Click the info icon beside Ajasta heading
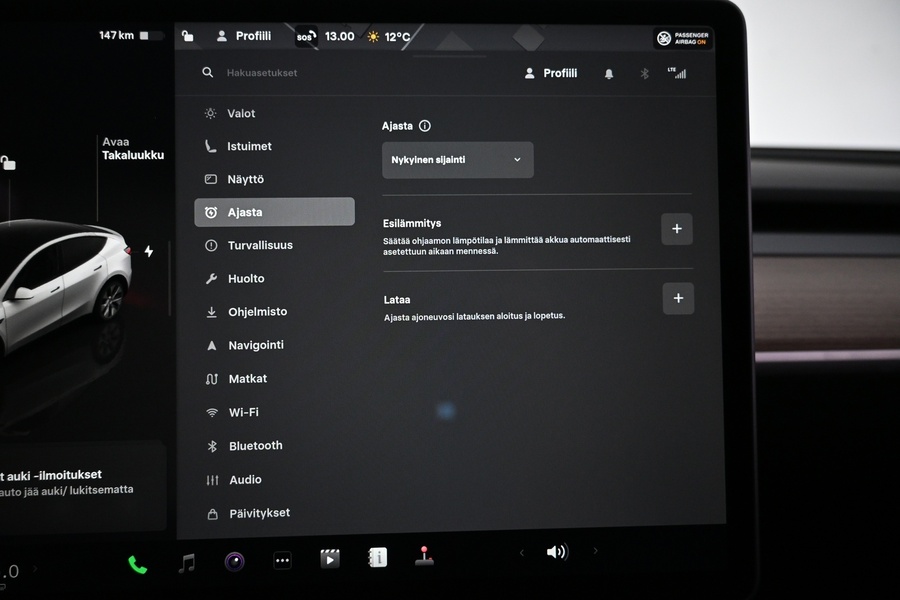The height and width of the screenshot is (600, 900). tap(425, 126)
